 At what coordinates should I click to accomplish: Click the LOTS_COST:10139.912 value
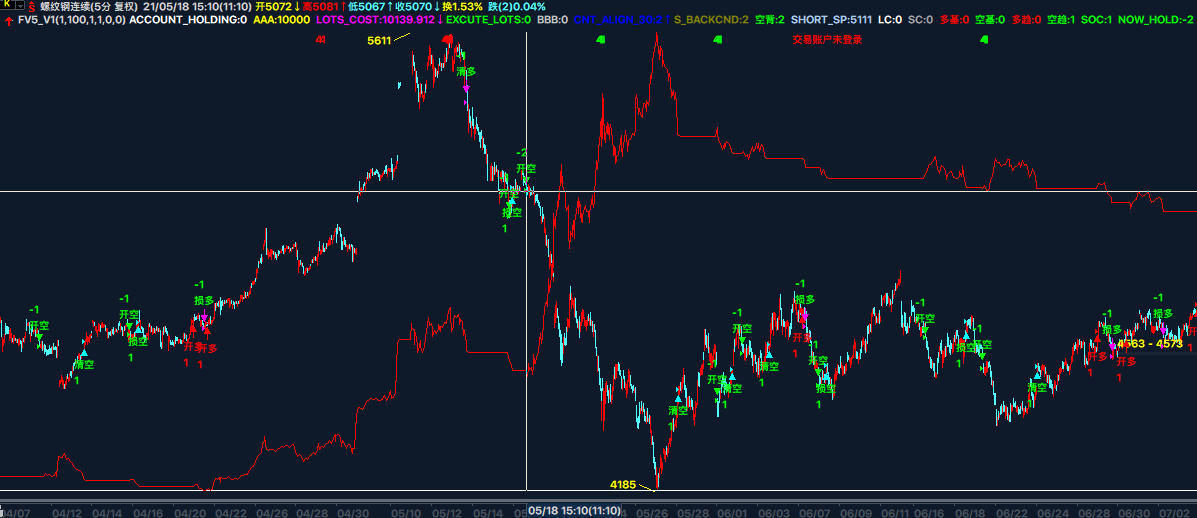coord(375,20)
